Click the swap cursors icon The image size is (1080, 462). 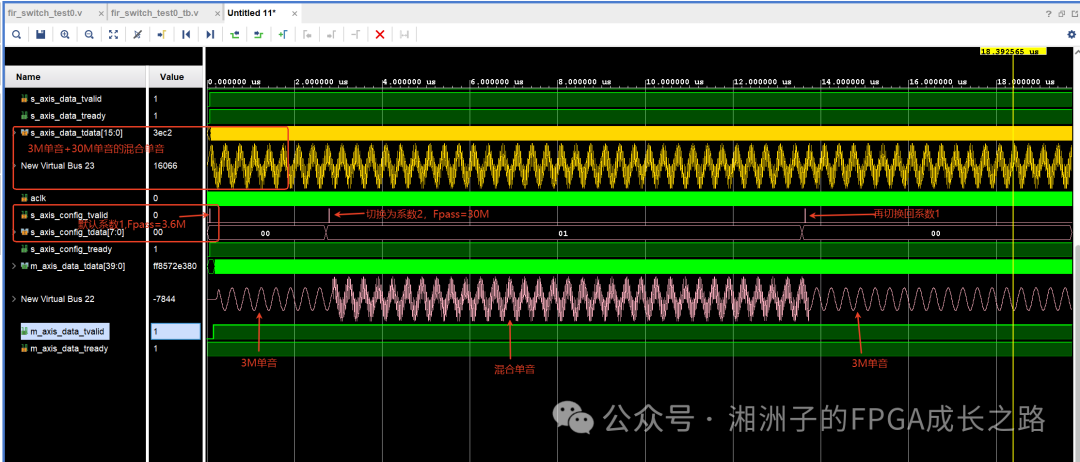click(x=355, y=34)
